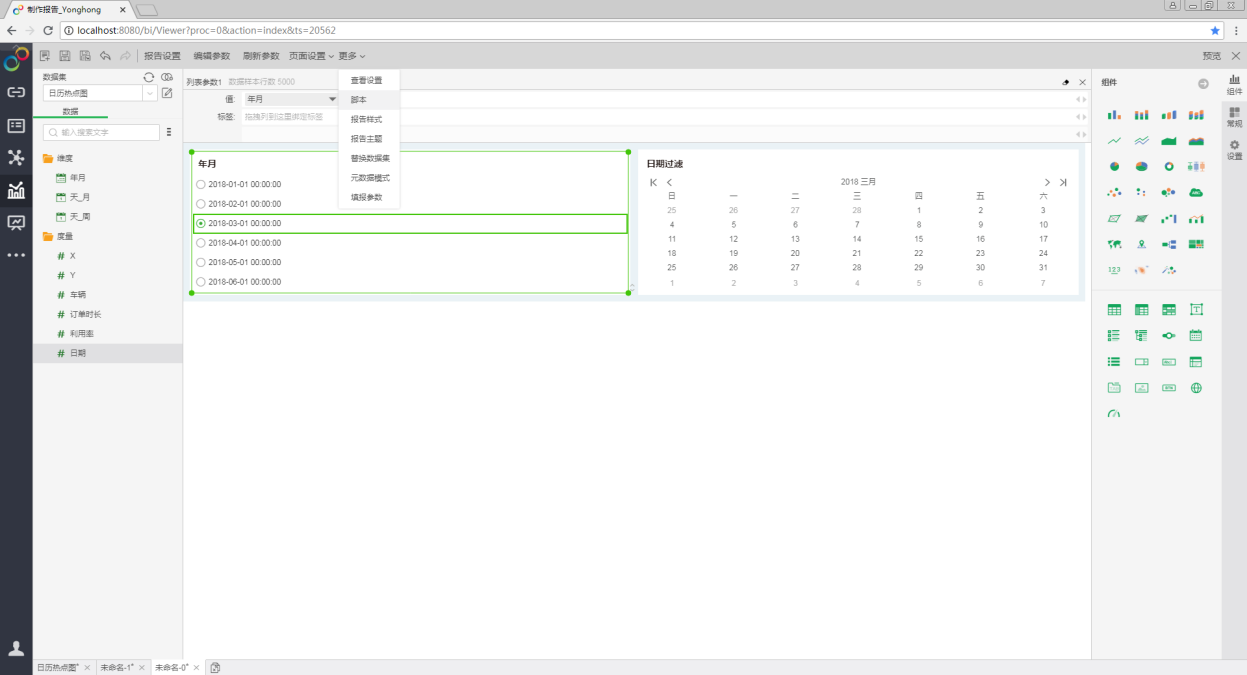This screenshot has height=675, width=1247.
Task: Open the user profile icon in sidebar
Action: (16, 648)
